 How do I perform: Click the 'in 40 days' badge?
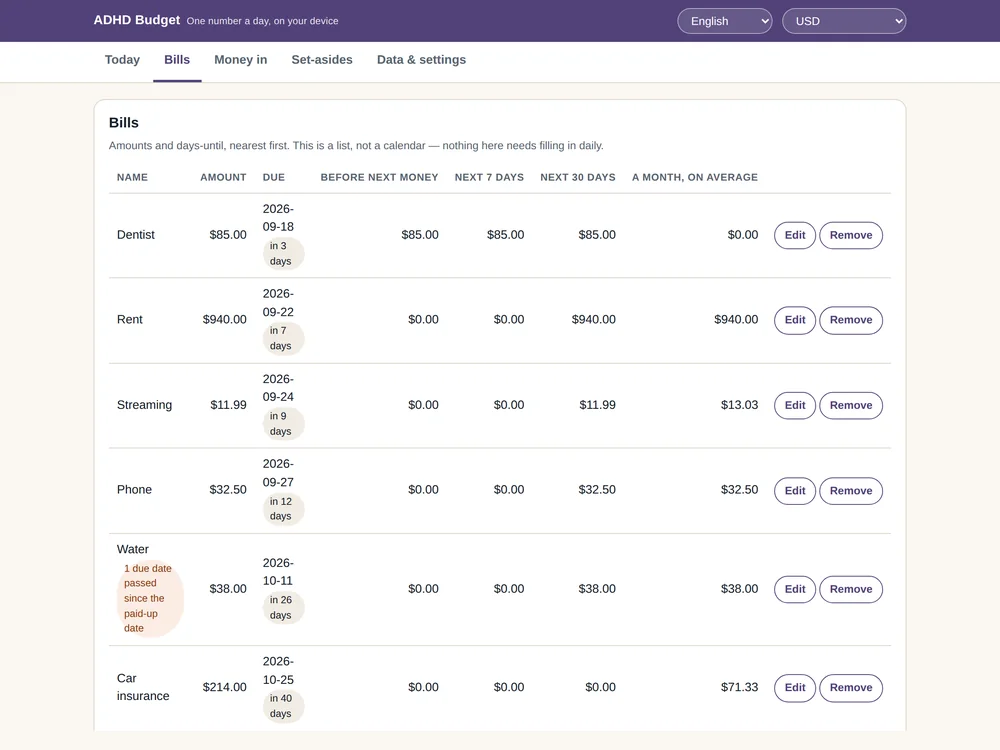283,705
